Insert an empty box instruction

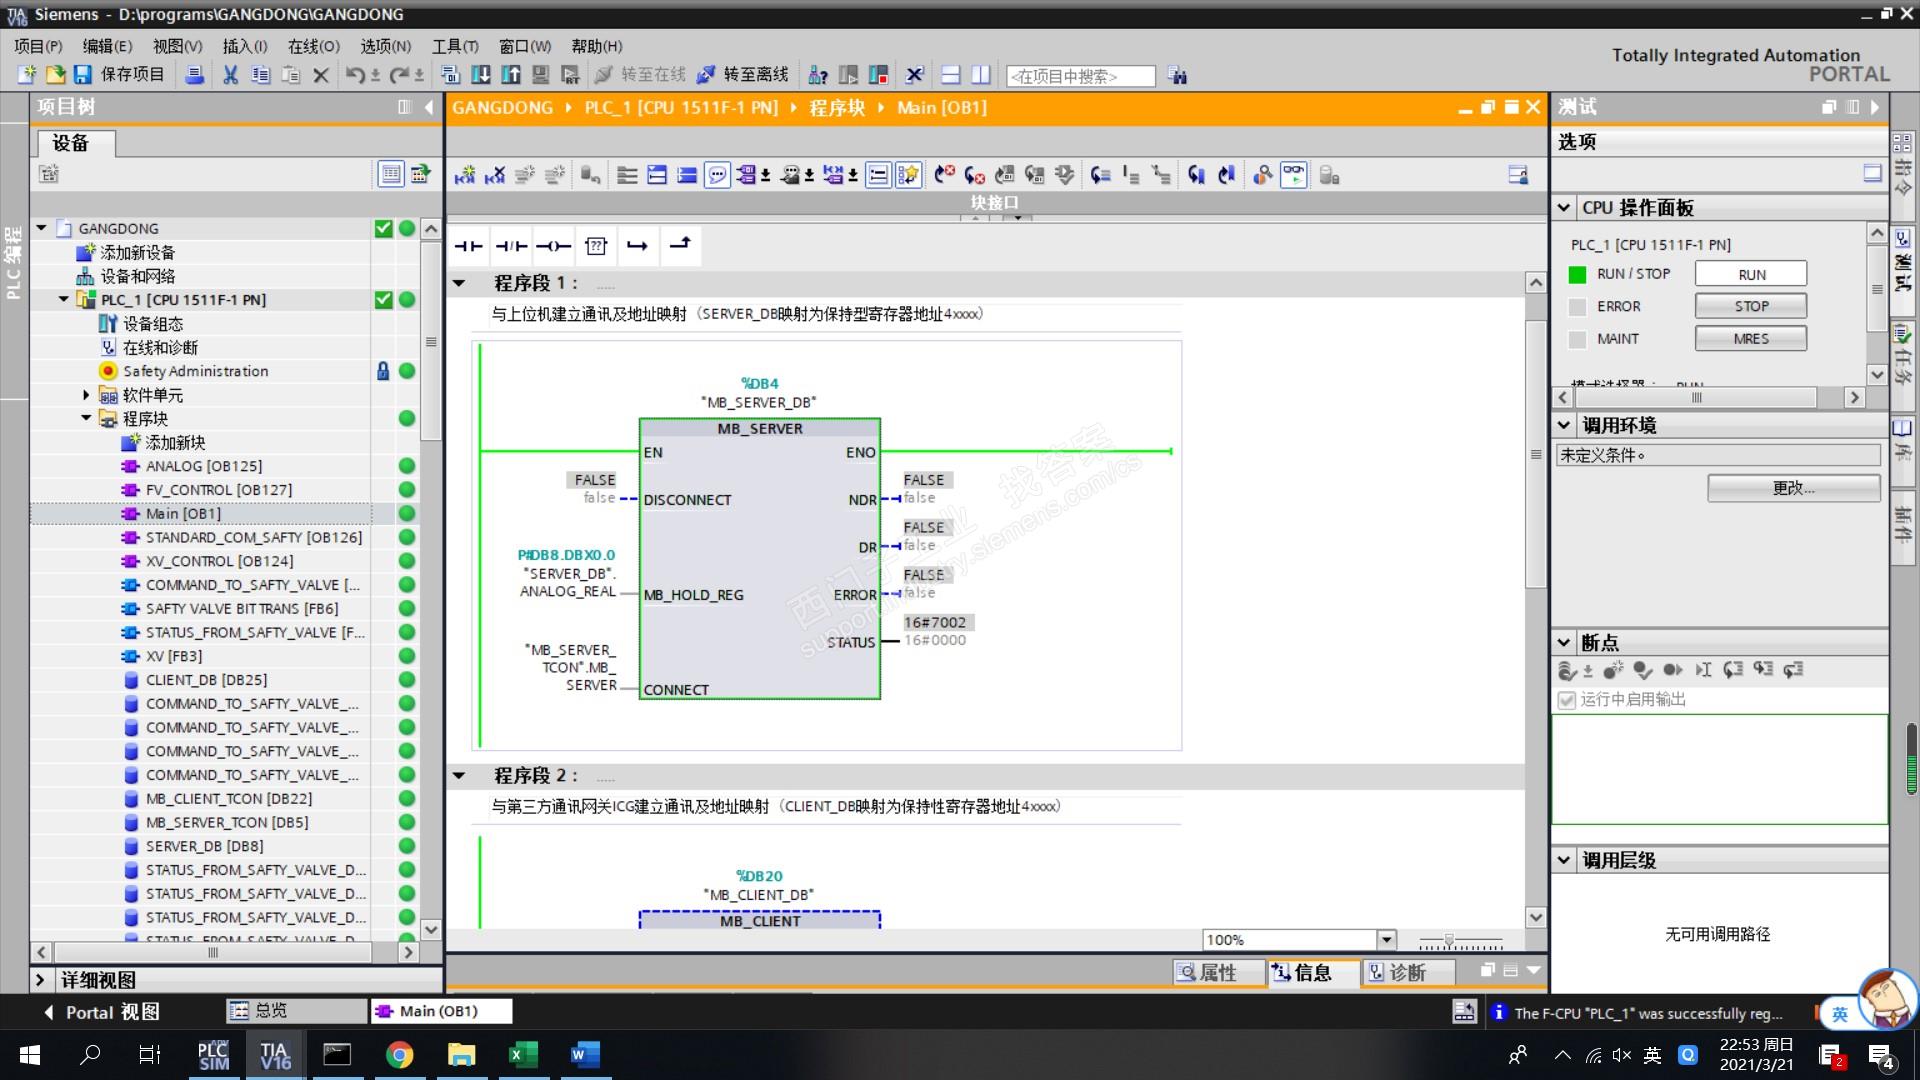coord(596,246)
